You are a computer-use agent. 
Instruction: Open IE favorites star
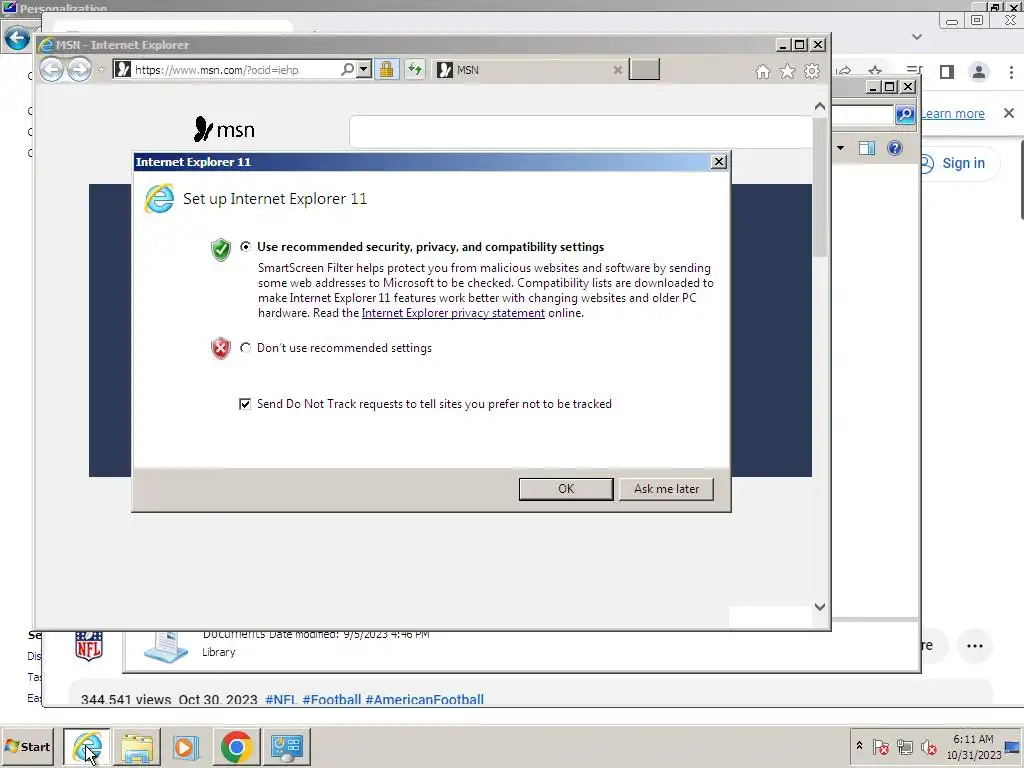(788, 71)
